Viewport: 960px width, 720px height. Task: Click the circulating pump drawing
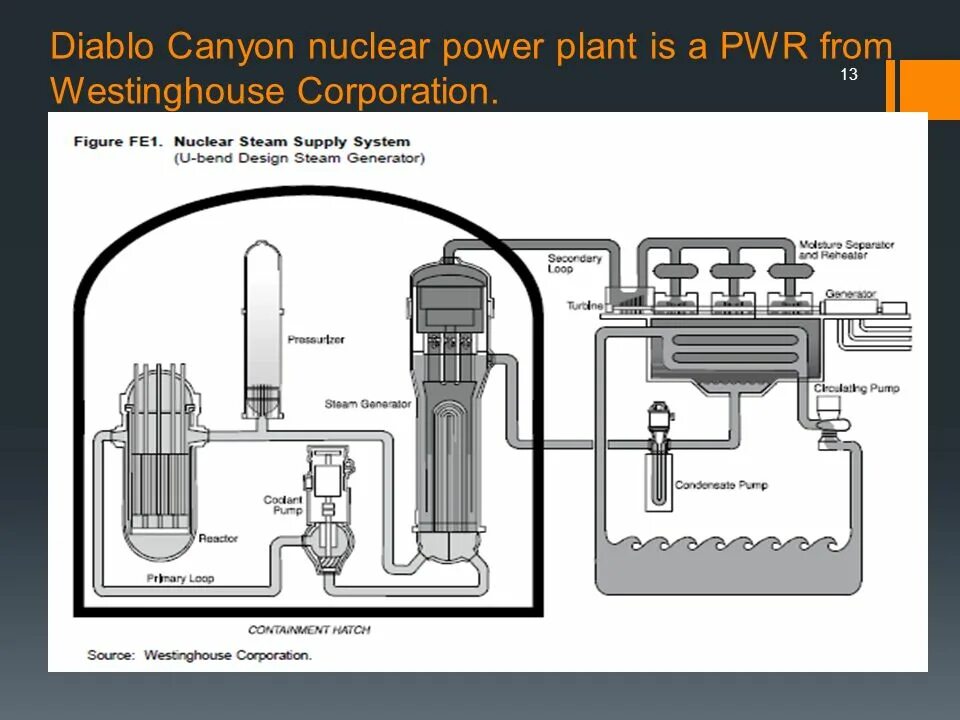click(x=831, y=422)
